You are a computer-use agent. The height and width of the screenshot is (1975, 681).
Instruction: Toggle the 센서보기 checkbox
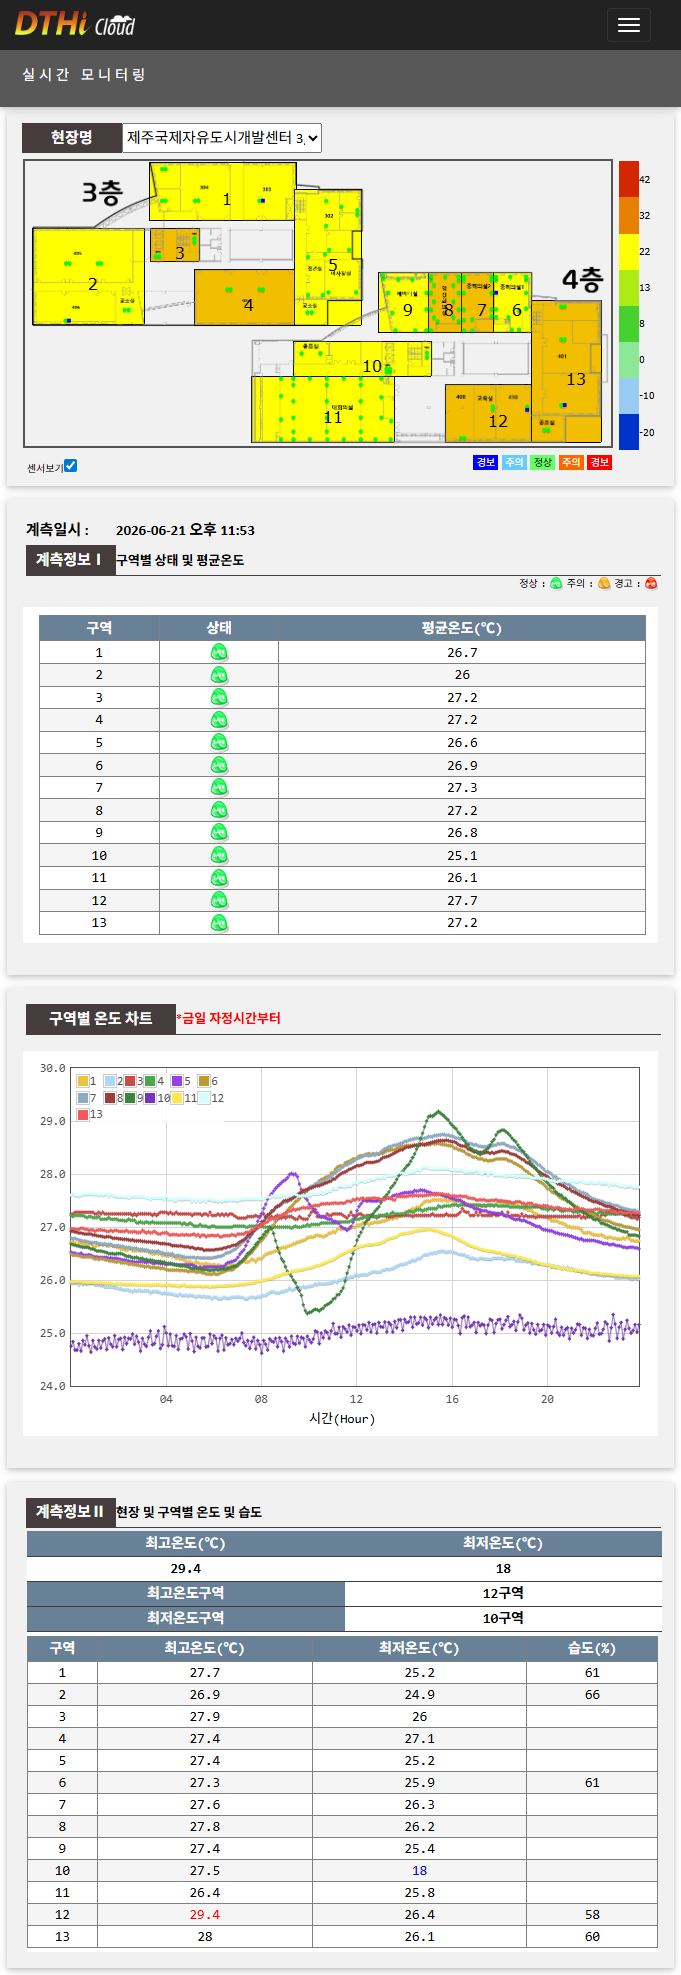(x=70, y=465)
